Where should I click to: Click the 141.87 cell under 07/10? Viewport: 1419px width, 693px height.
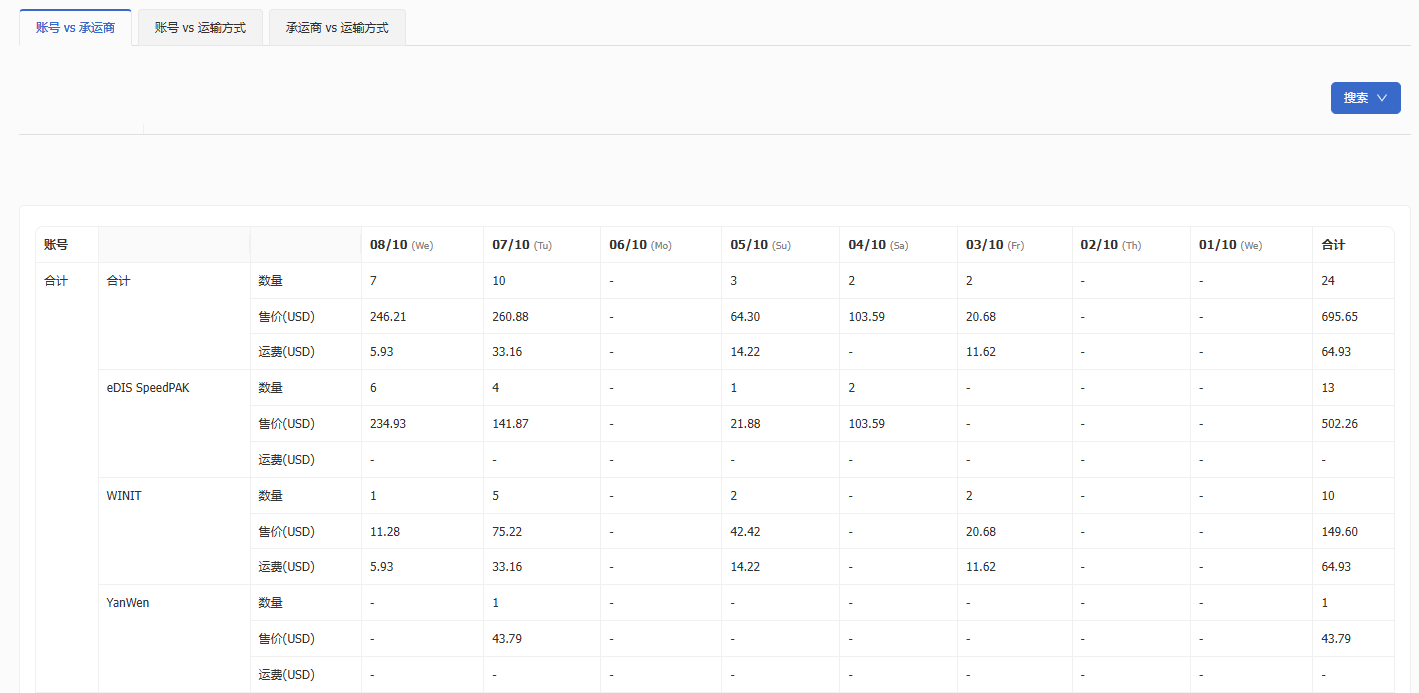coord(510,424)
